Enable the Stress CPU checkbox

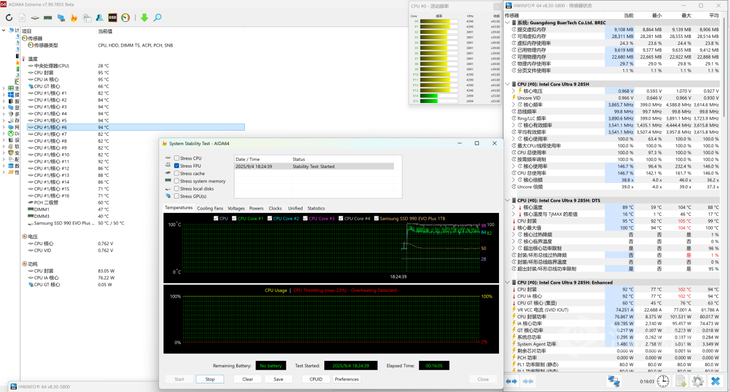click(x=176, y=158)
